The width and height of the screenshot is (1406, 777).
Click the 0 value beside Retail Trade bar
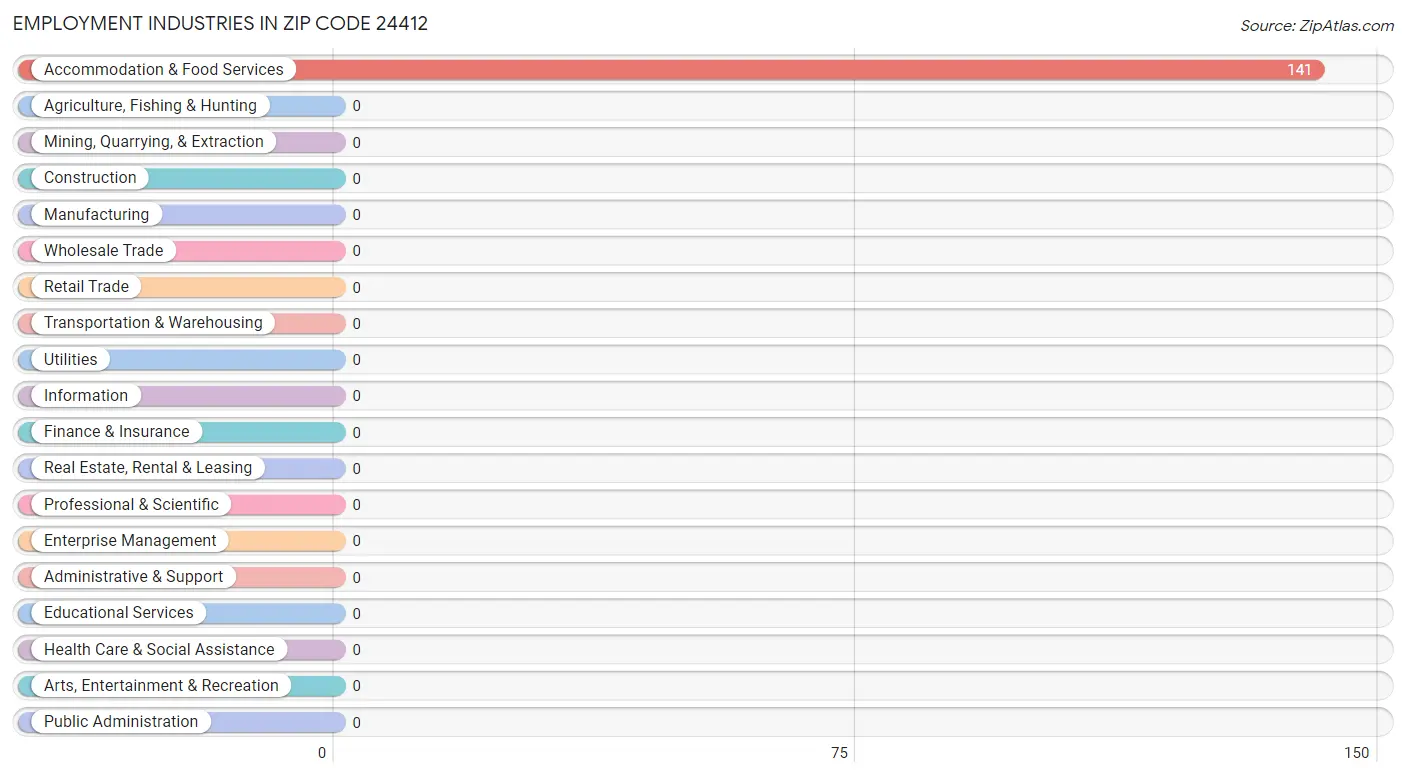click(x=356, y=288)
